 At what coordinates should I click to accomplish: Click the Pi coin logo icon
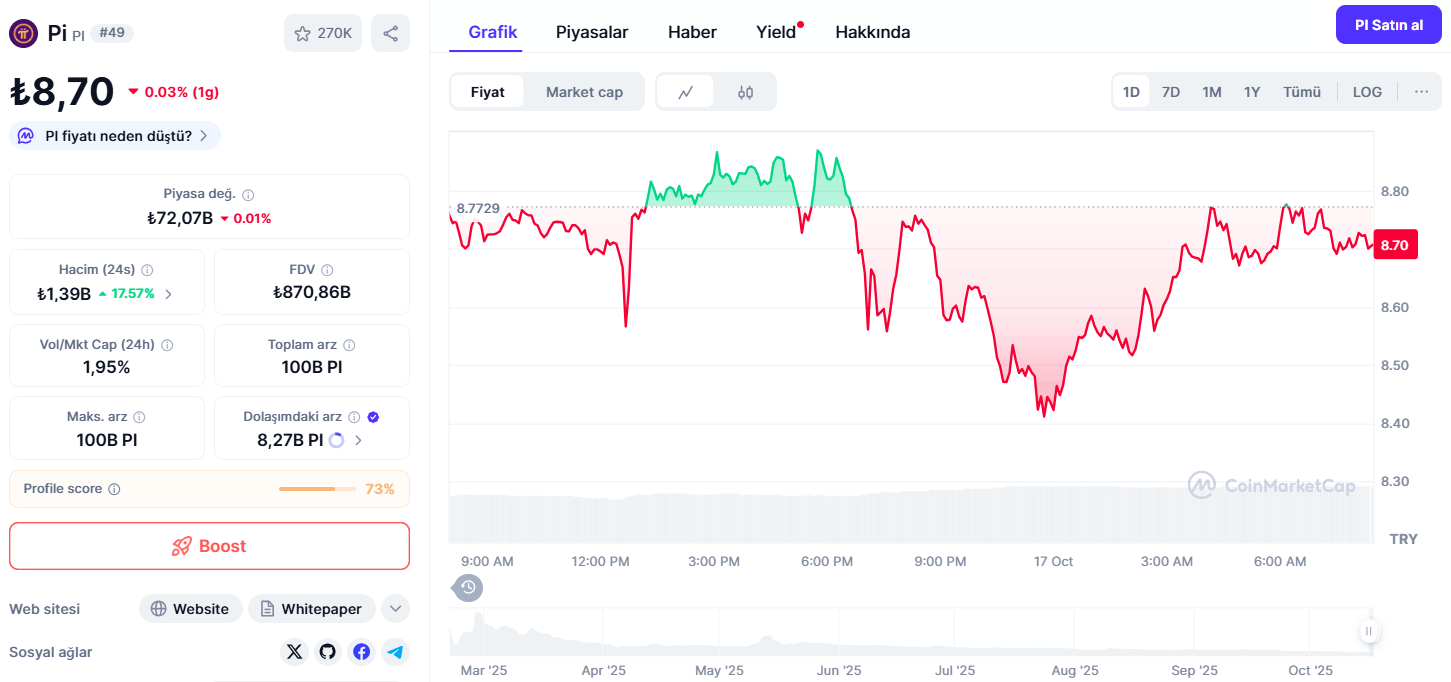(23, 33)
